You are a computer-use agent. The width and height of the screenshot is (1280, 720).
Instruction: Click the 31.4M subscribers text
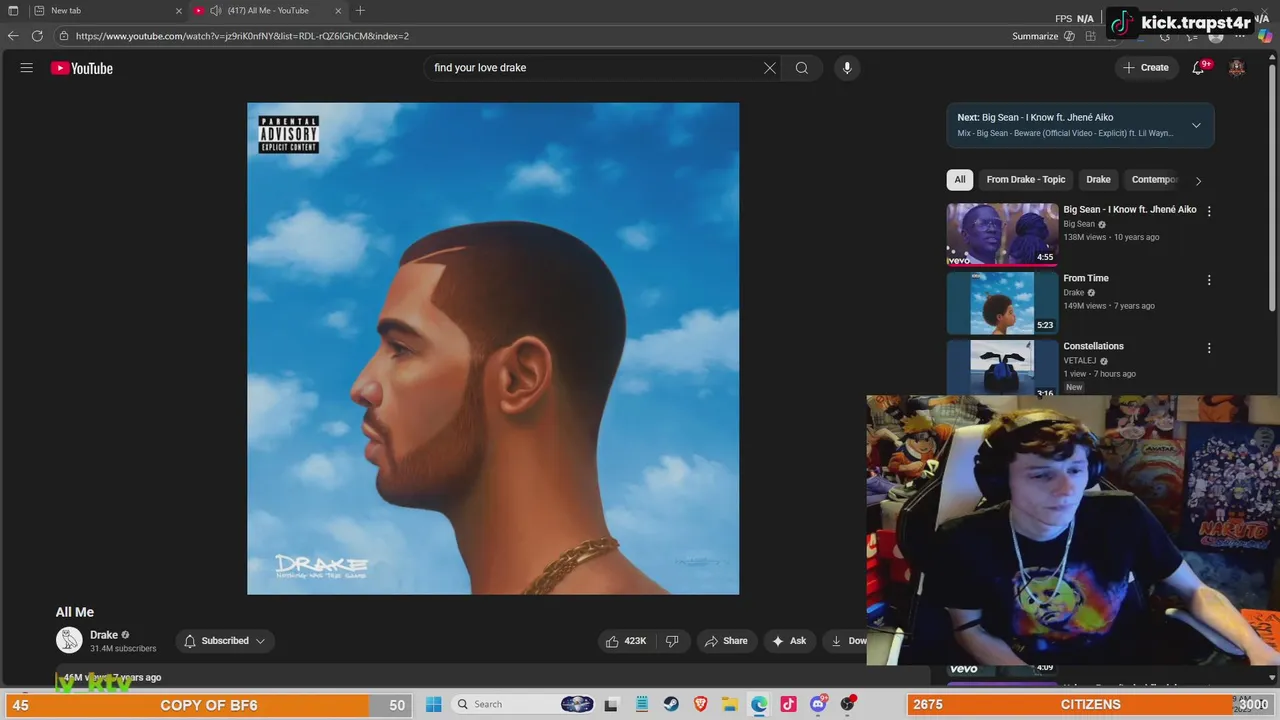click(123, 649)
